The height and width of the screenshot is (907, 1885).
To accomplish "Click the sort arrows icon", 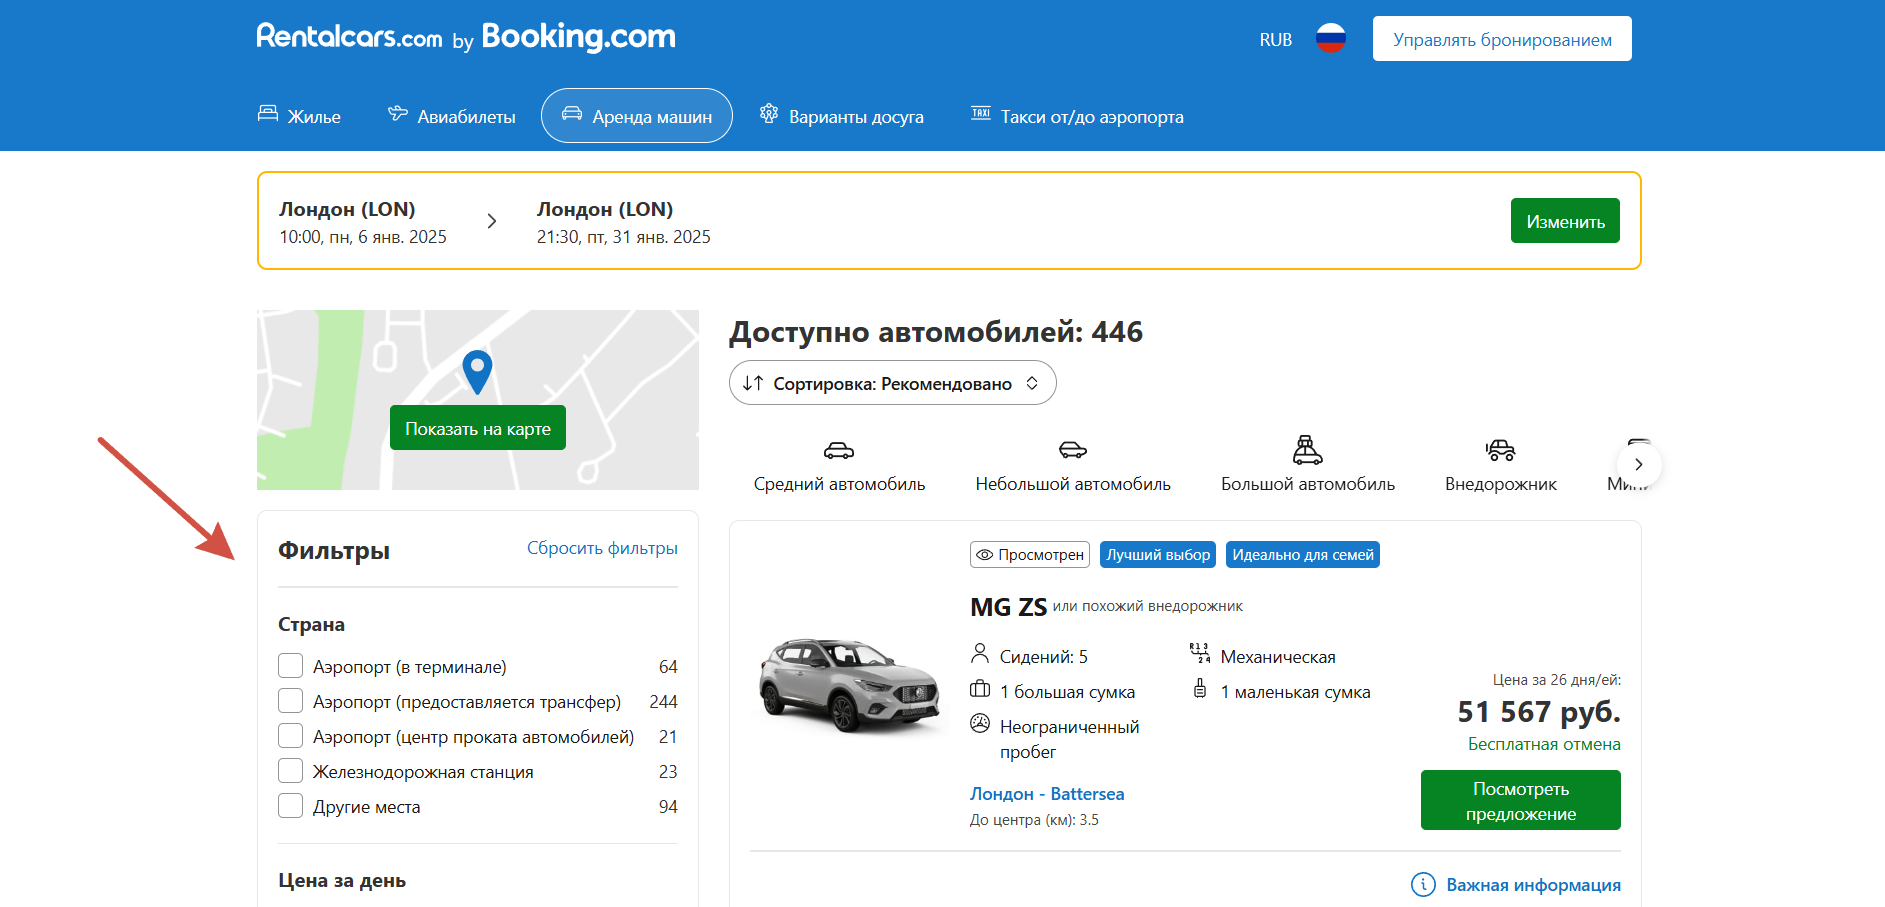I will click(x=753, y=383).
